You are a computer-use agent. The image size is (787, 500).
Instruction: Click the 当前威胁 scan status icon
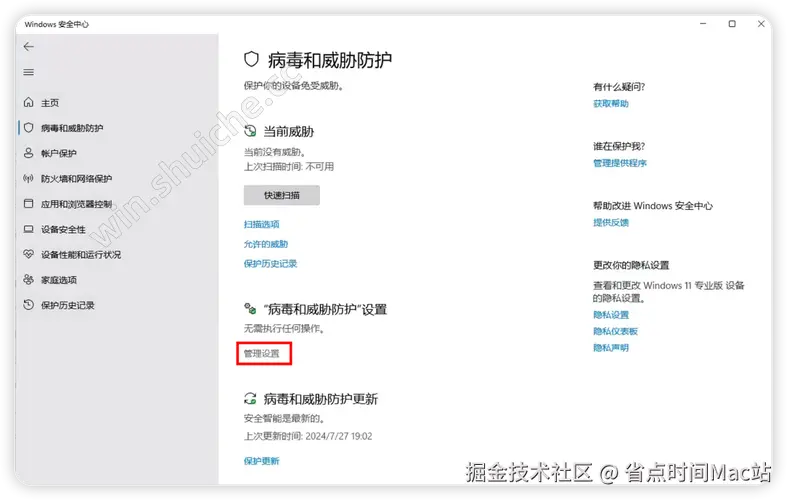tap(250, 132)
